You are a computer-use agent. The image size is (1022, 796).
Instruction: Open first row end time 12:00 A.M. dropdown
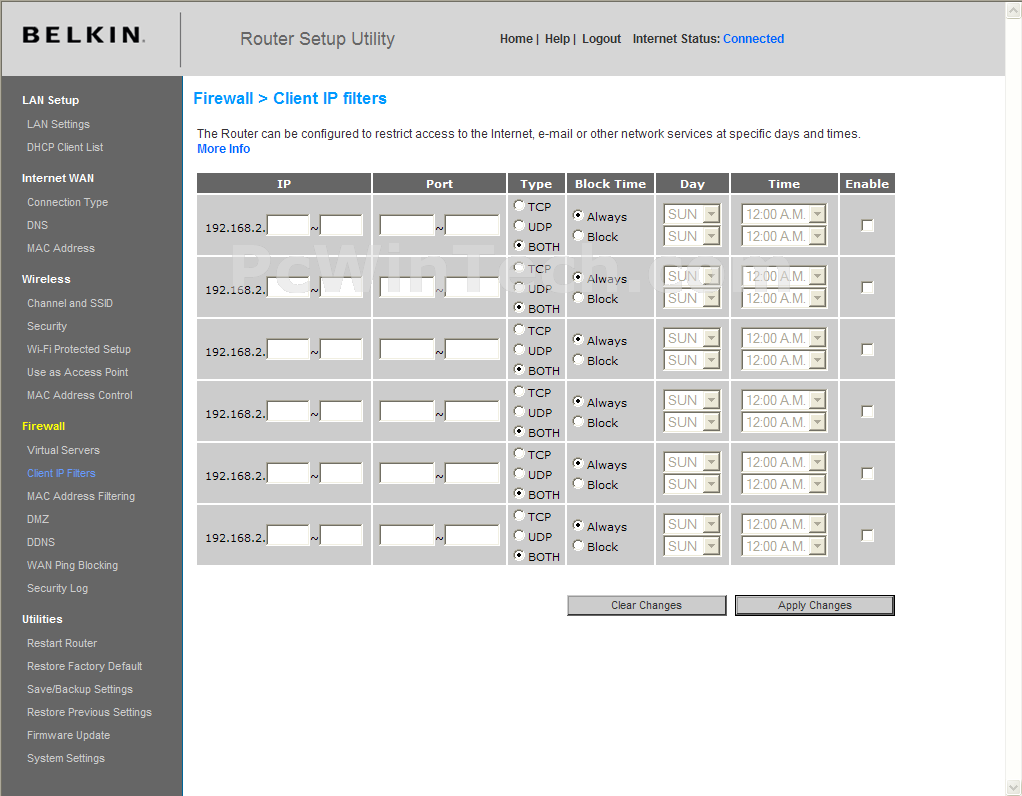(x=784, y=236)
